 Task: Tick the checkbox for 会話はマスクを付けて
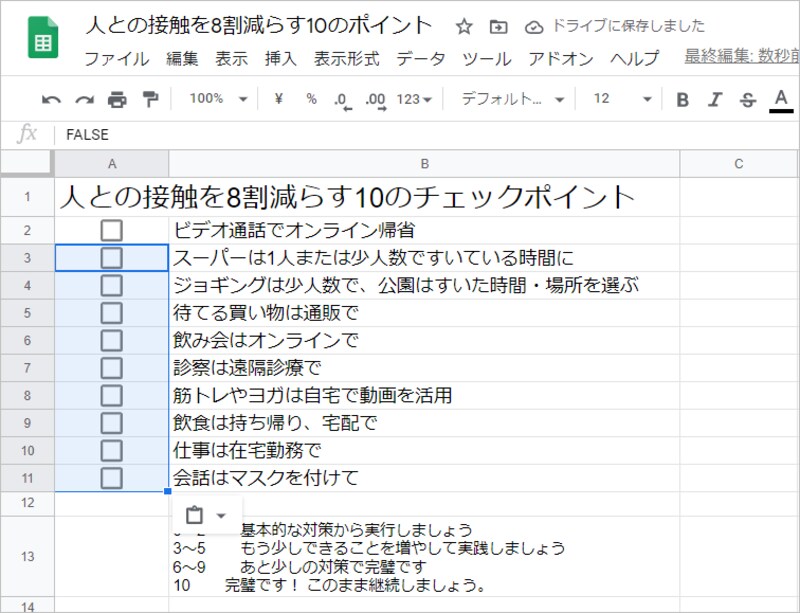click(112, 477)
